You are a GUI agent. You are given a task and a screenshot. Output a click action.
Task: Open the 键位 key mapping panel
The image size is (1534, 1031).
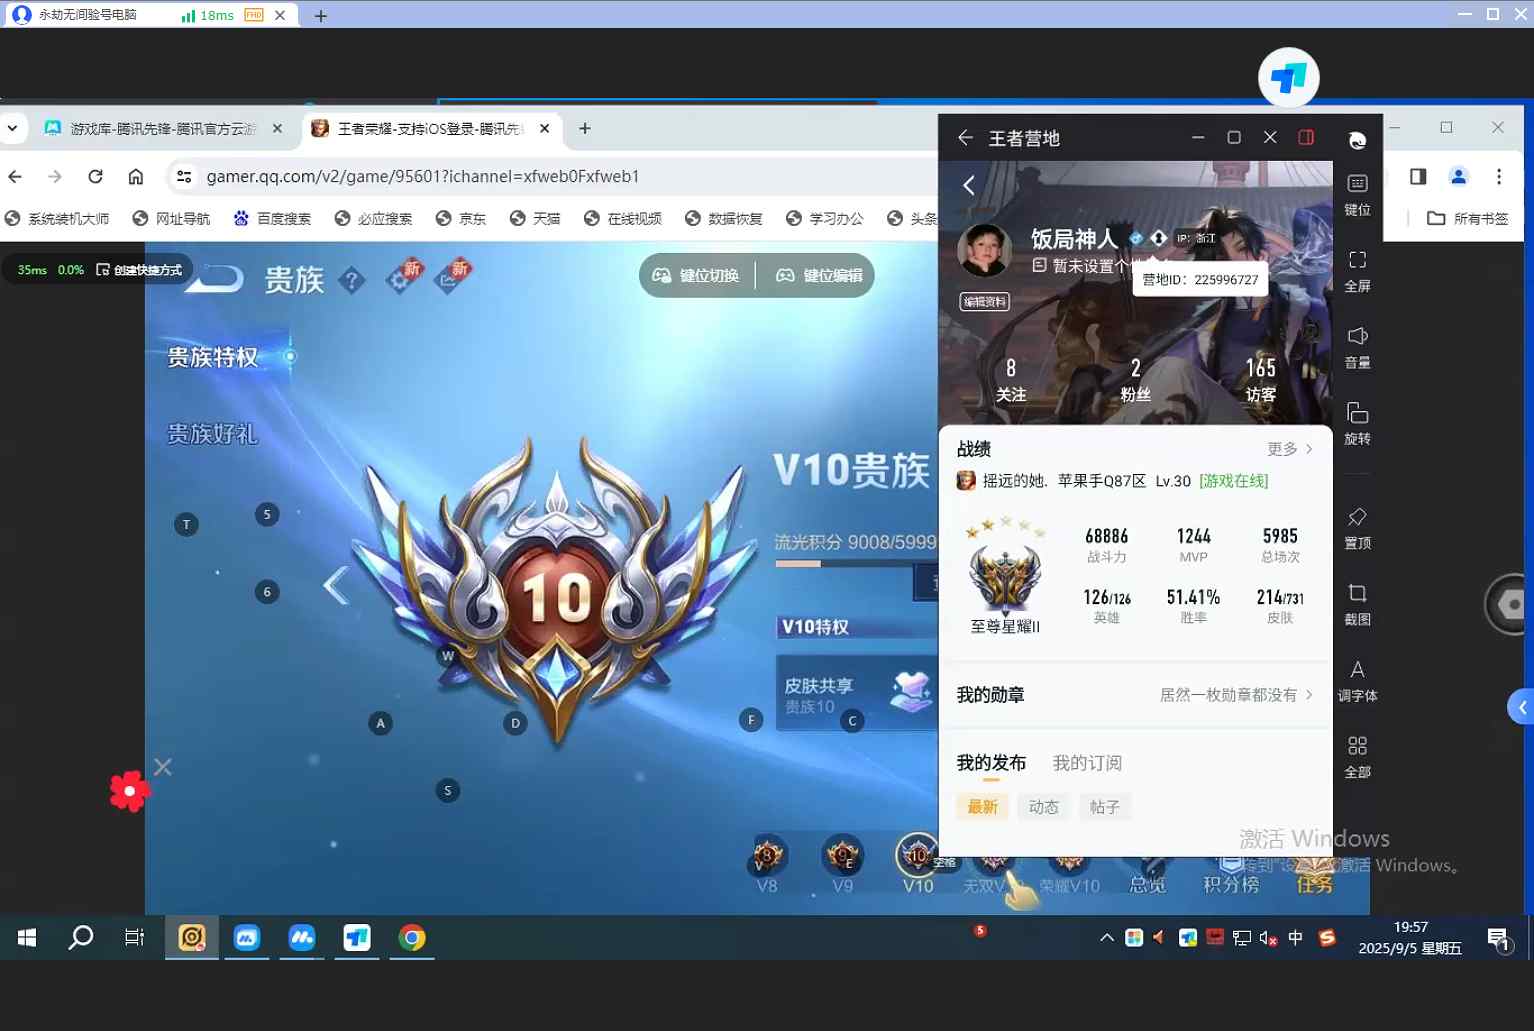[x=1357, y=195]
